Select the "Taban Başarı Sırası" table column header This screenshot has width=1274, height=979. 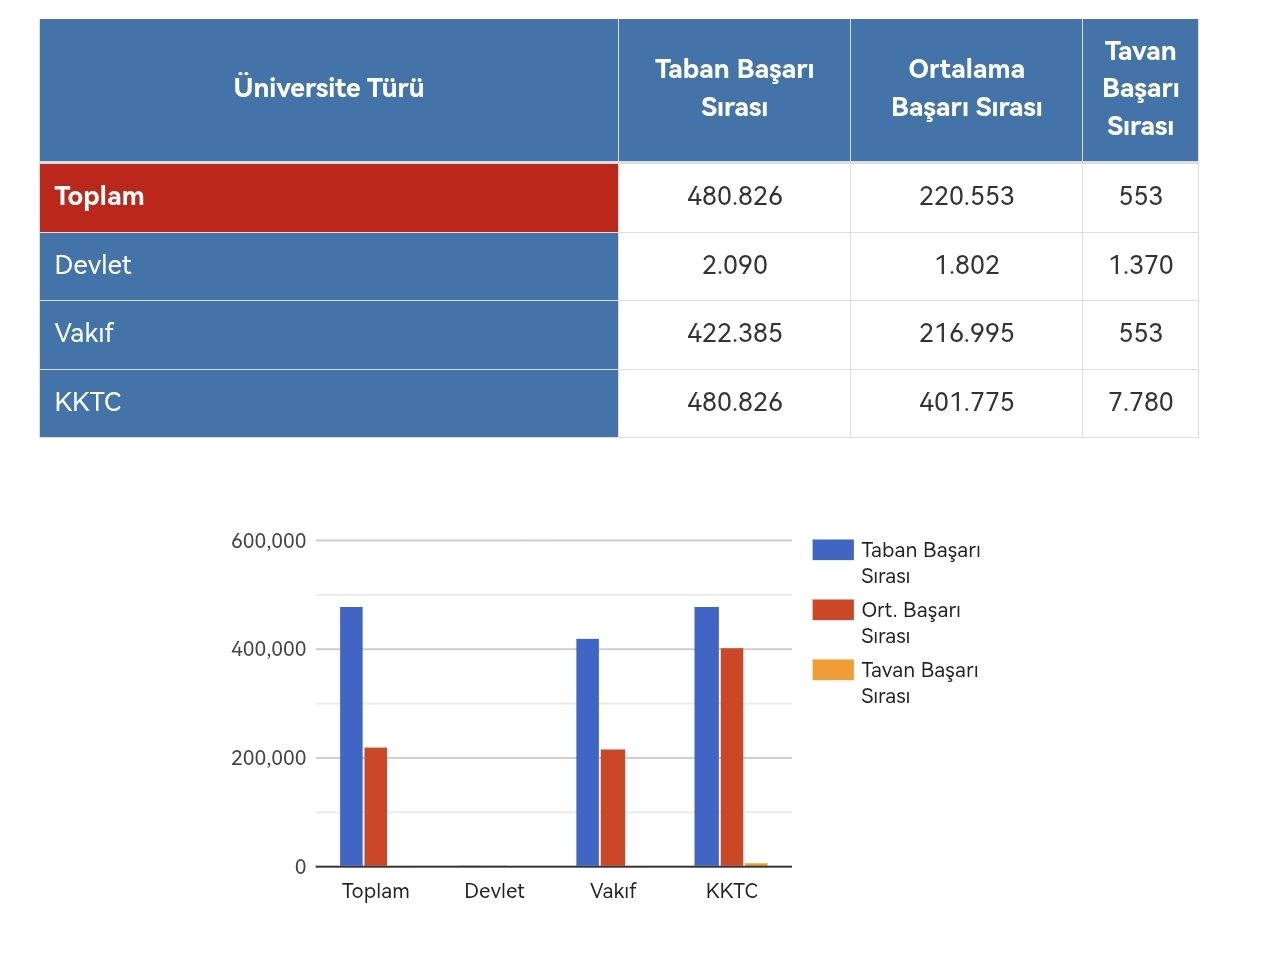coord(734,90)
